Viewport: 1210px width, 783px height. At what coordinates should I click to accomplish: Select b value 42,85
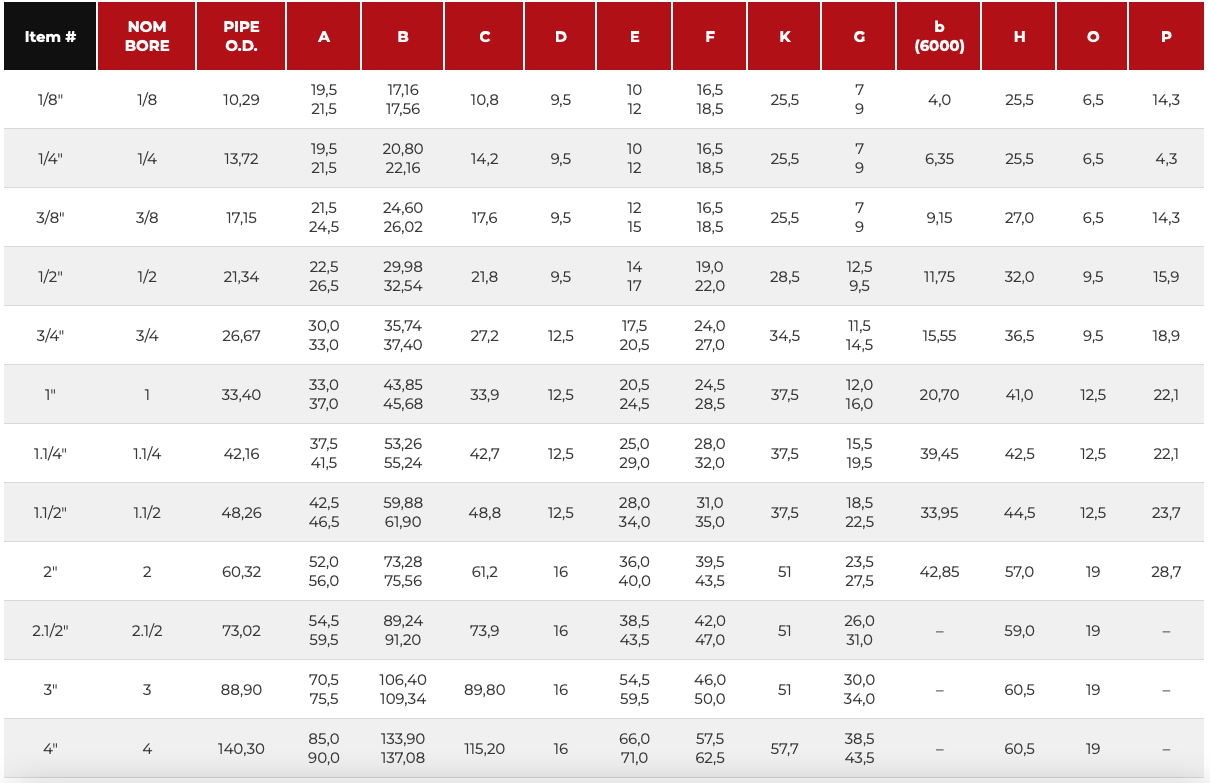point(939,572)
